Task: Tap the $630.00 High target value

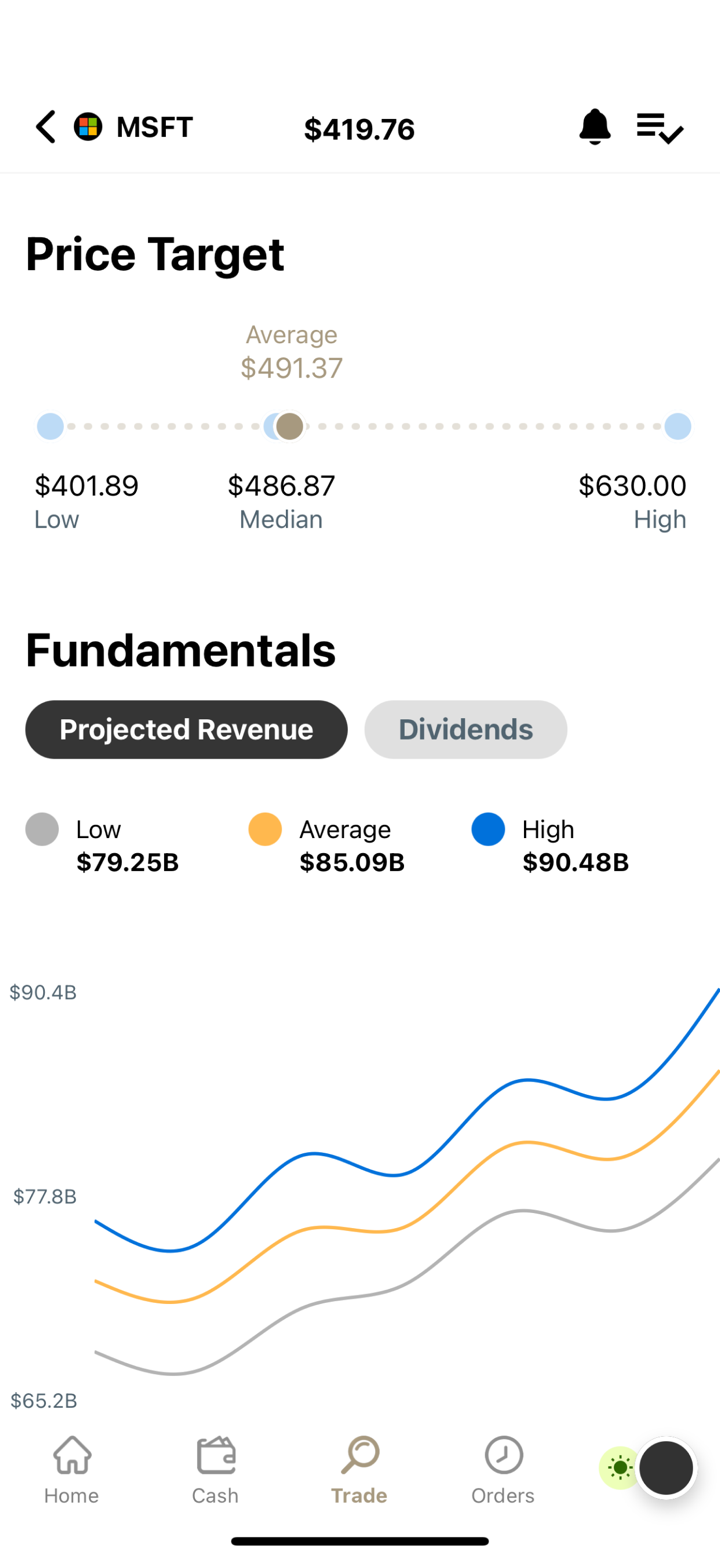Action: (632, 486)
